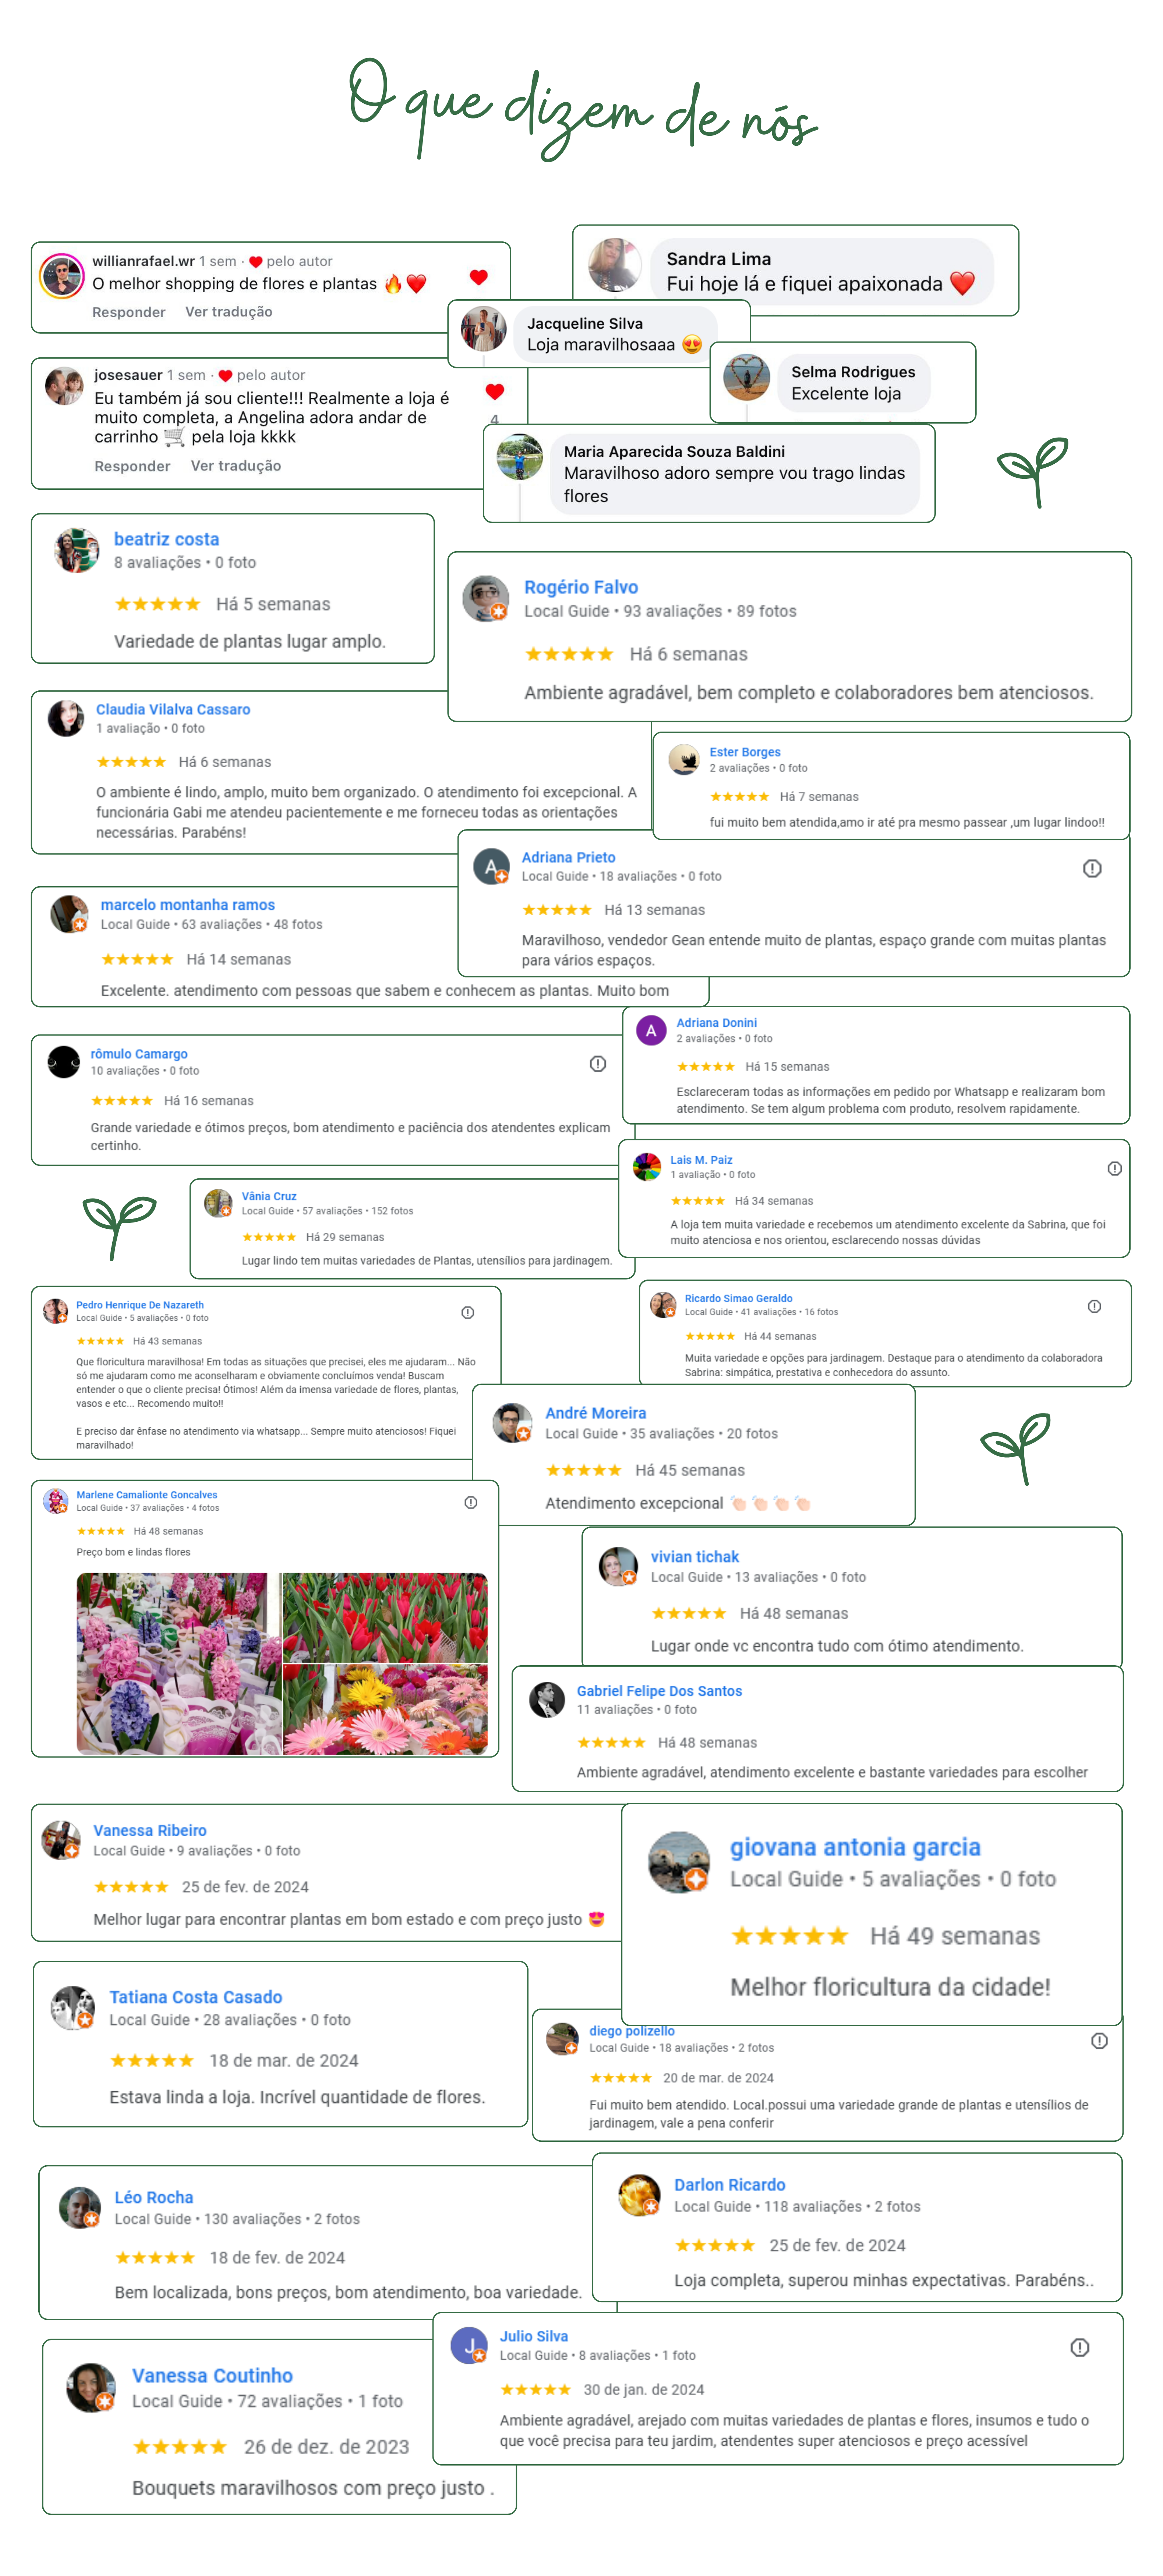This screenshot has width=1163, height=2576.
Task: Open Rogério Falvo's reviewer profile name
Action: click(x=581, y=587)
